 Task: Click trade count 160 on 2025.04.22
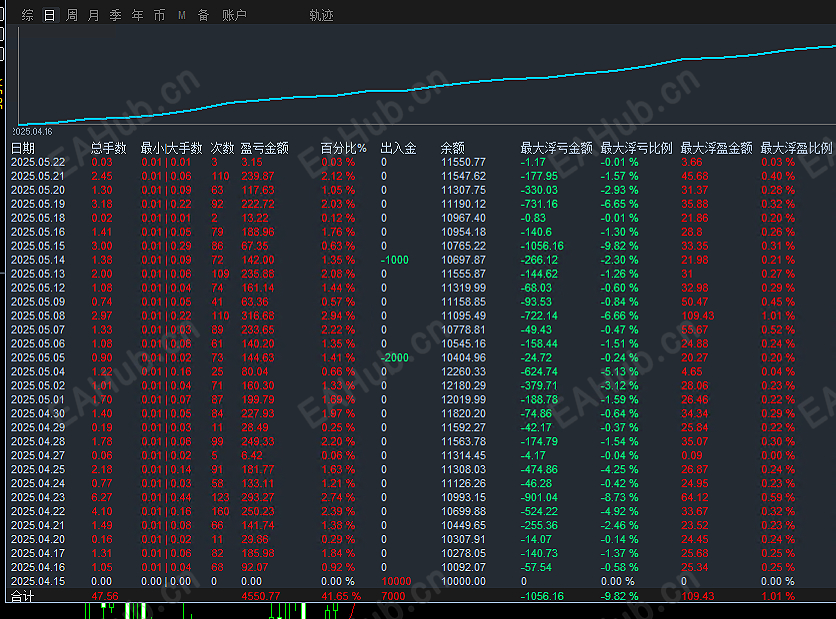pyautogui.click(x=220, y=511)
